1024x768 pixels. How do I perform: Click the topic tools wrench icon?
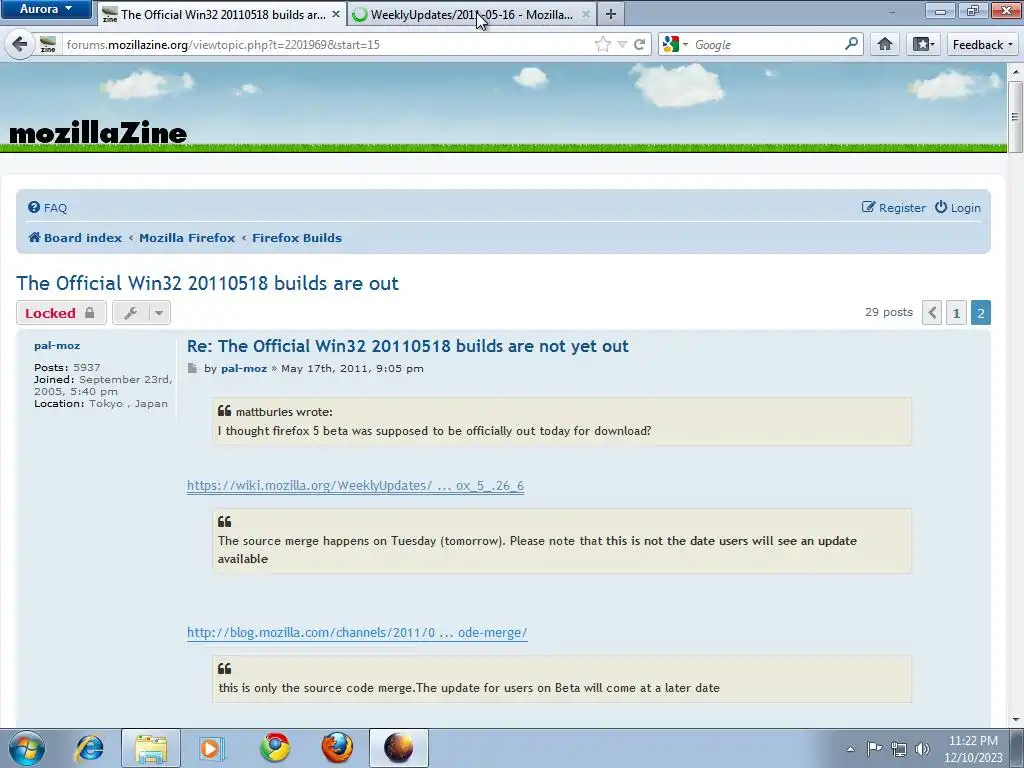[131, 313]
